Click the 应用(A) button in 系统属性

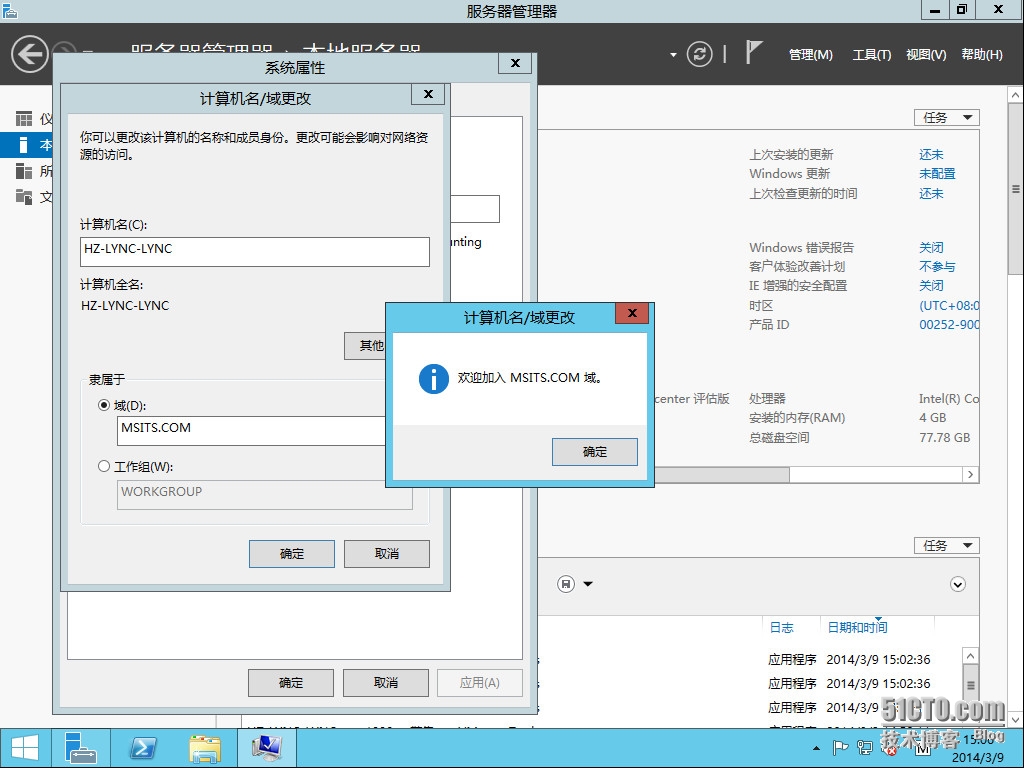tap(479, 682)
